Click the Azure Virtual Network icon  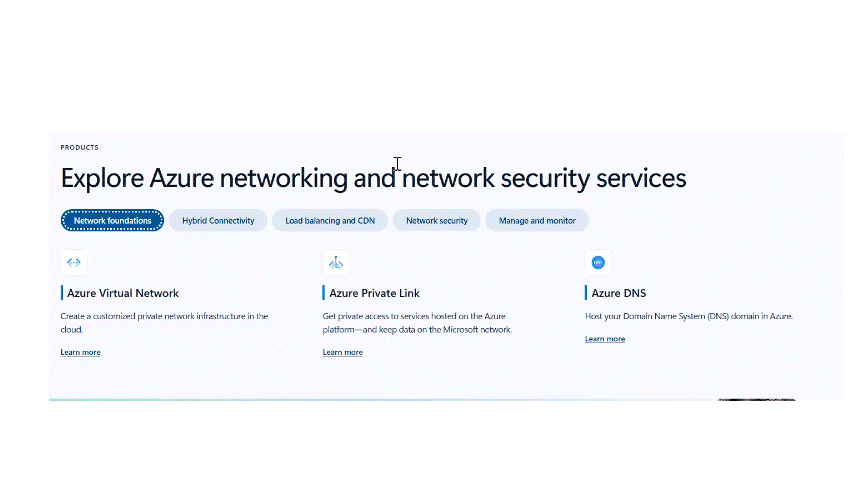74,262
